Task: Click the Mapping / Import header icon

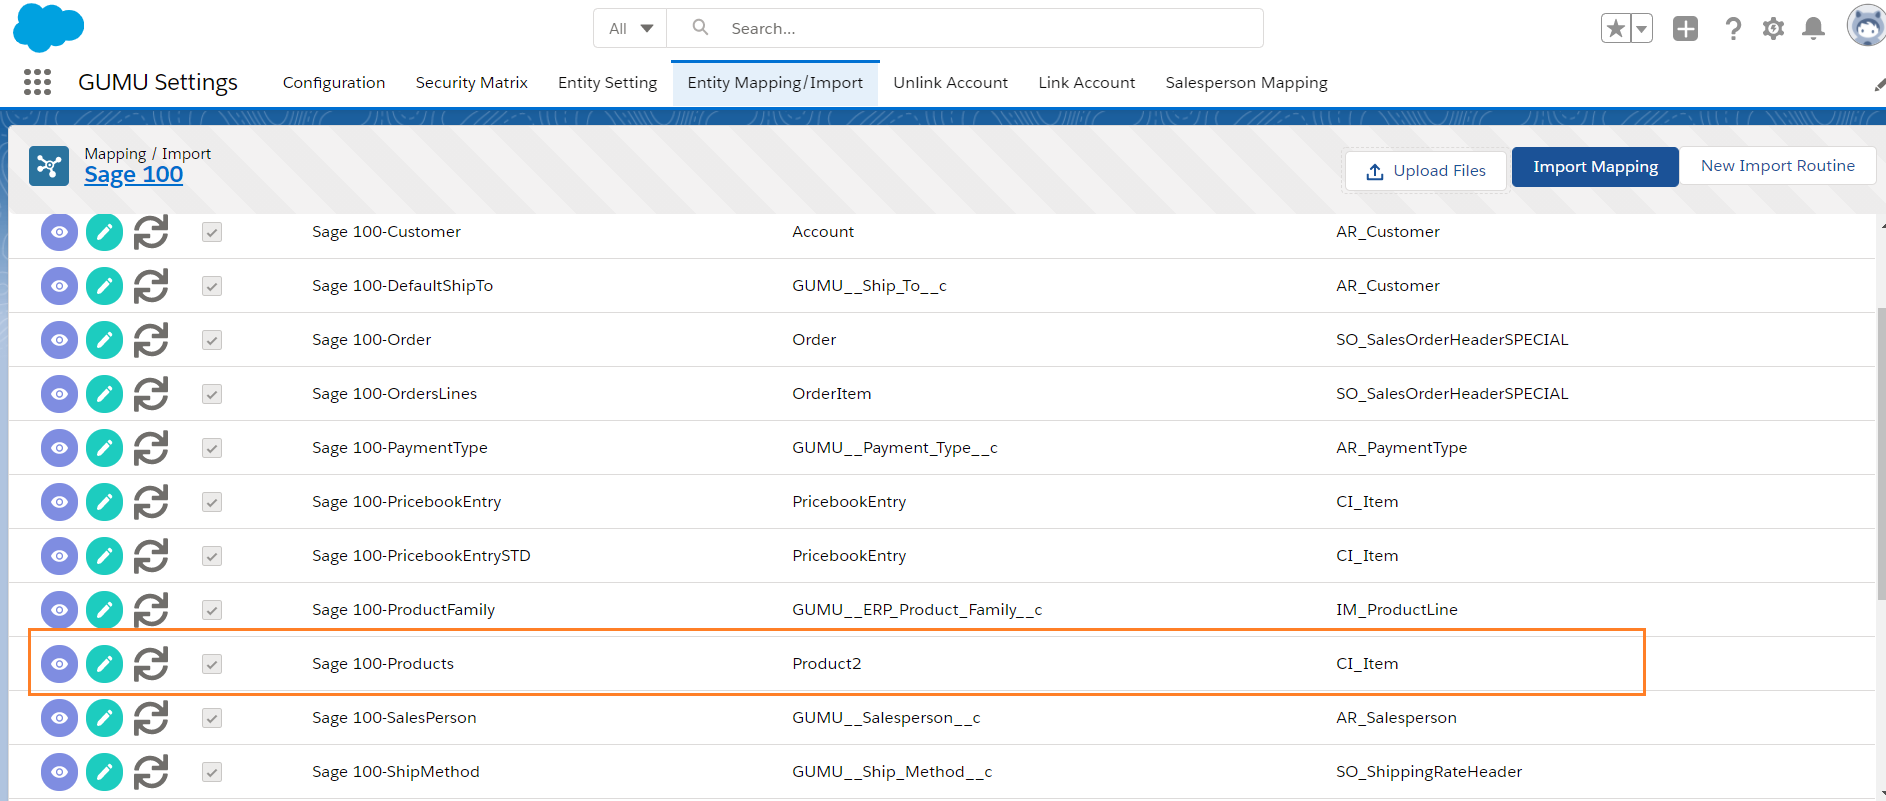Action: 49,166
